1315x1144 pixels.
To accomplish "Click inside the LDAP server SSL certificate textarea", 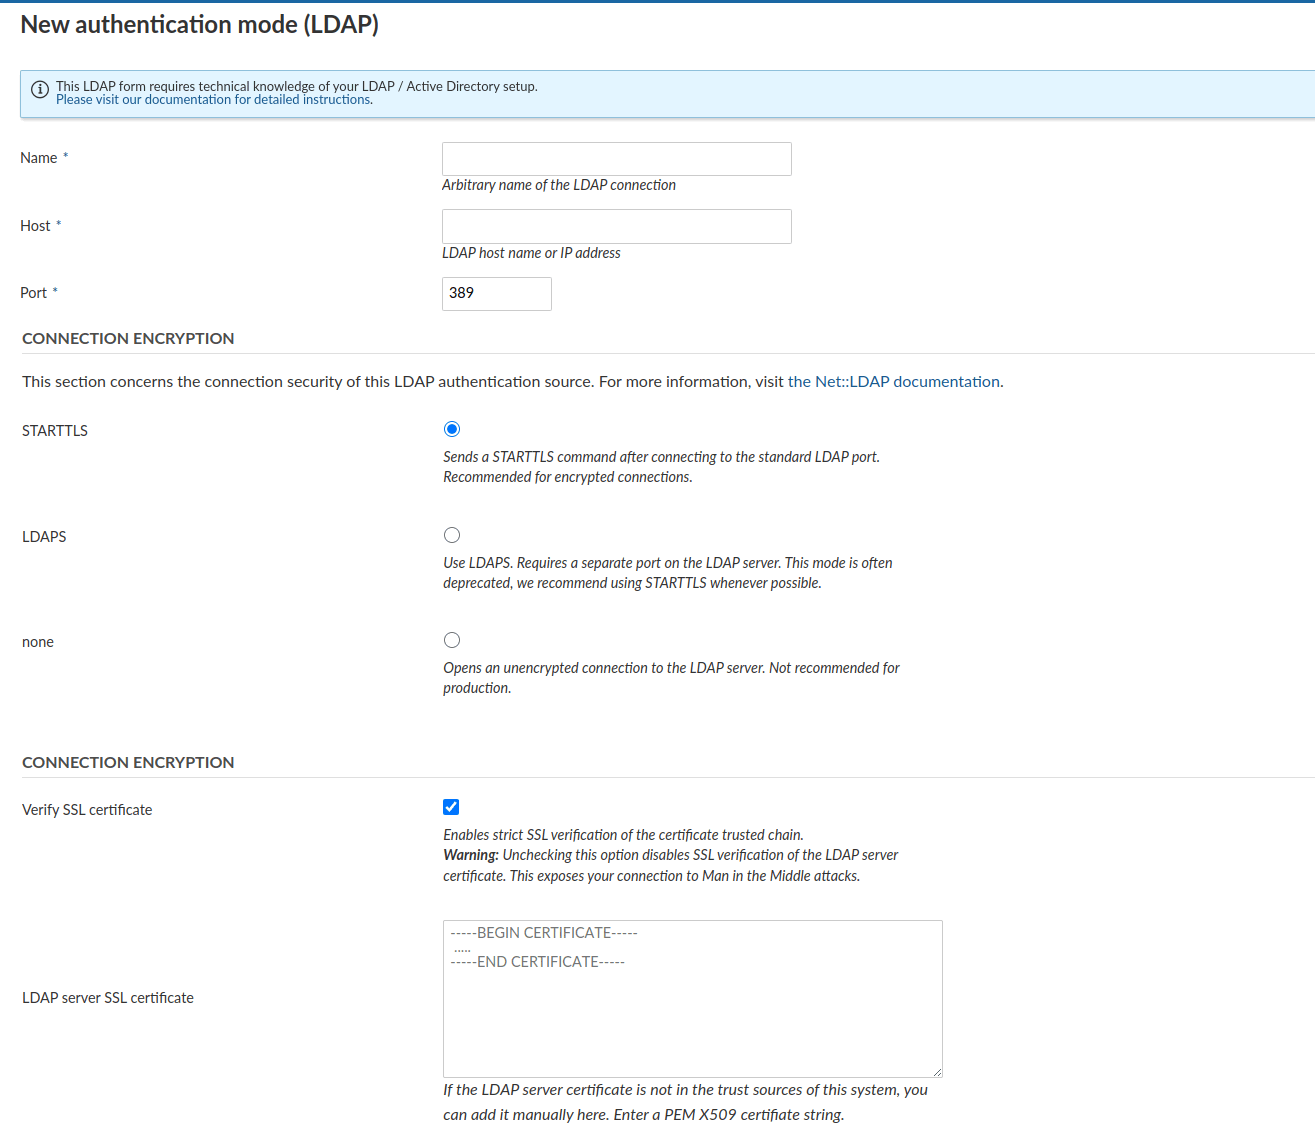I will click(692, 1000).
